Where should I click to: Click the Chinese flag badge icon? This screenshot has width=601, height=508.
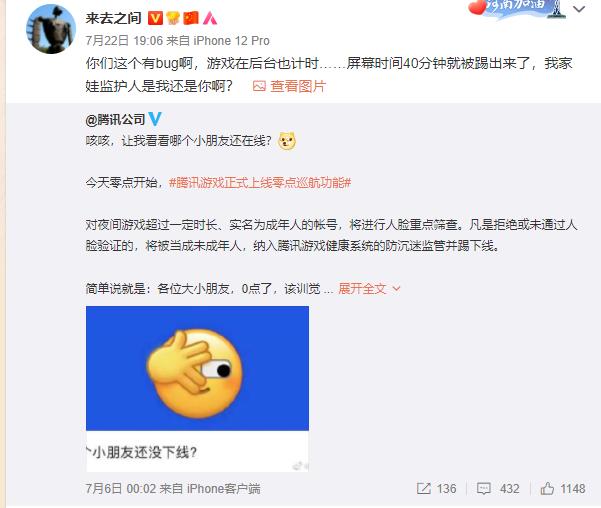191,18
